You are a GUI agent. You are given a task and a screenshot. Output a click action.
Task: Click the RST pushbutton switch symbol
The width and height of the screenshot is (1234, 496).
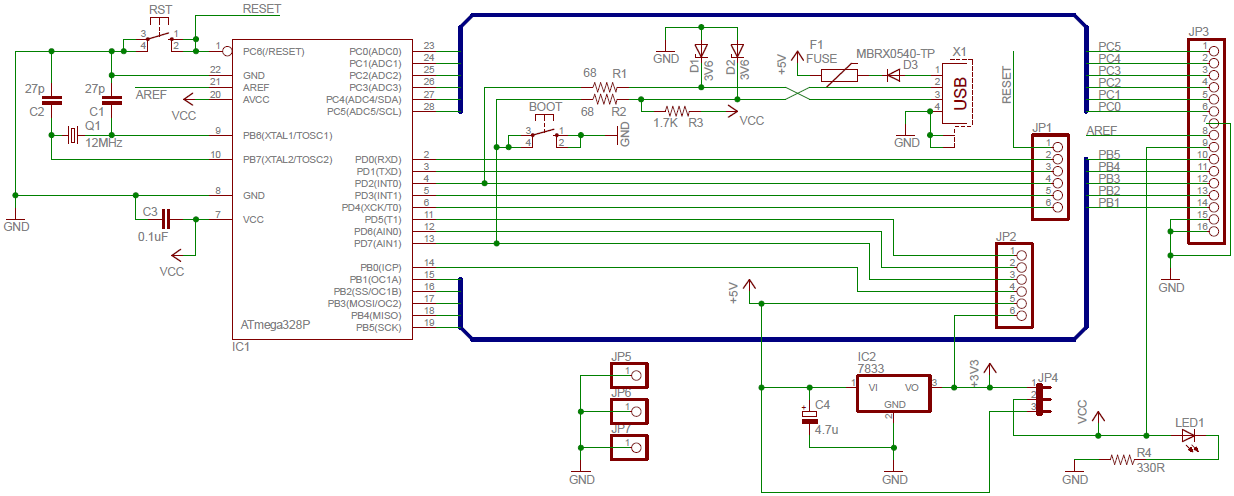160,38
